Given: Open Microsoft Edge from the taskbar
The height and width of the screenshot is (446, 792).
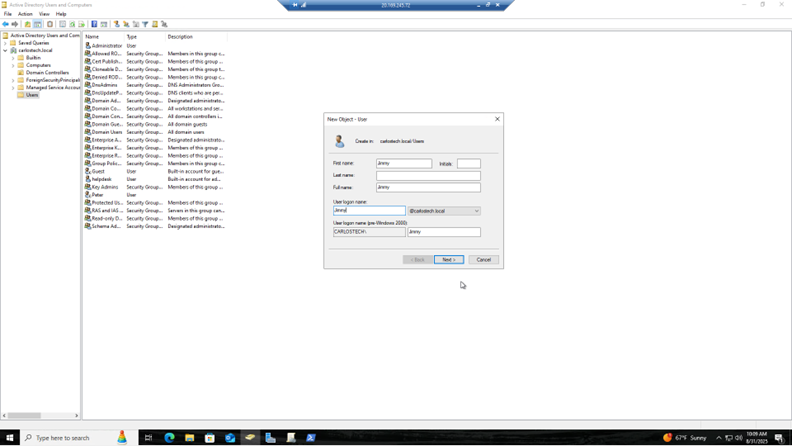Looking at the screenshot, I should tap(169, 438).
